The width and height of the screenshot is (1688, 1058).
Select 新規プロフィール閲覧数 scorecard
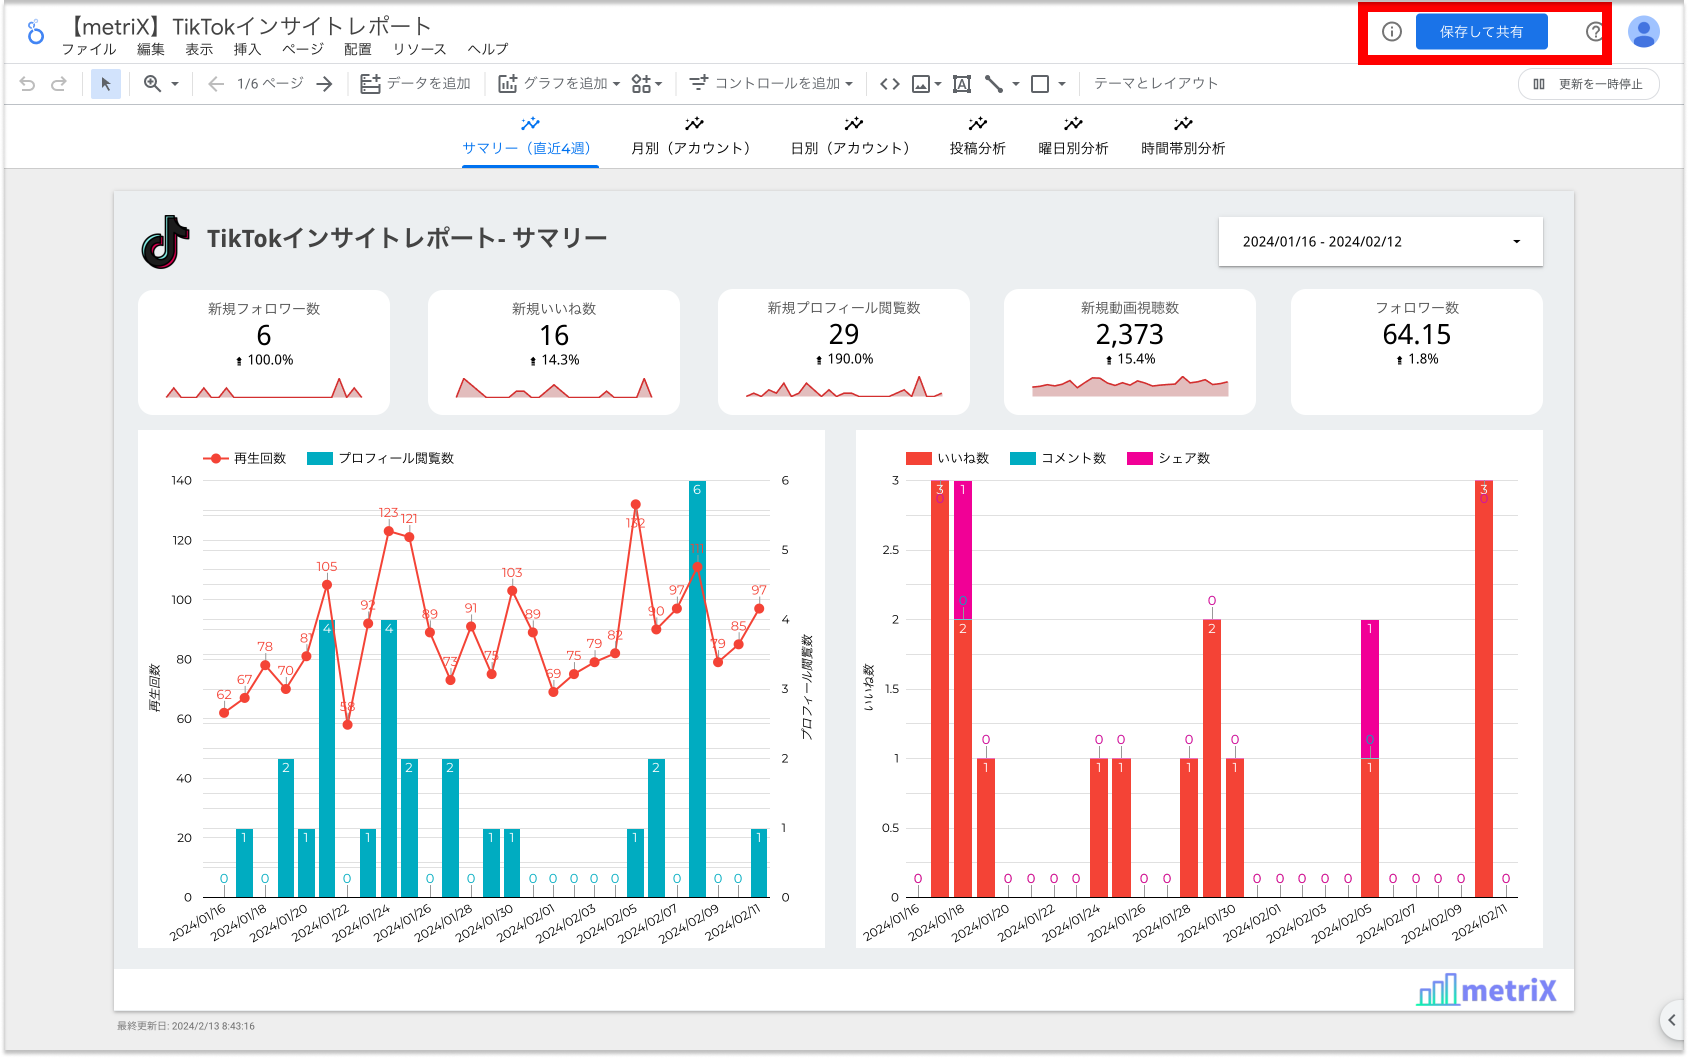tap(844, 352)
